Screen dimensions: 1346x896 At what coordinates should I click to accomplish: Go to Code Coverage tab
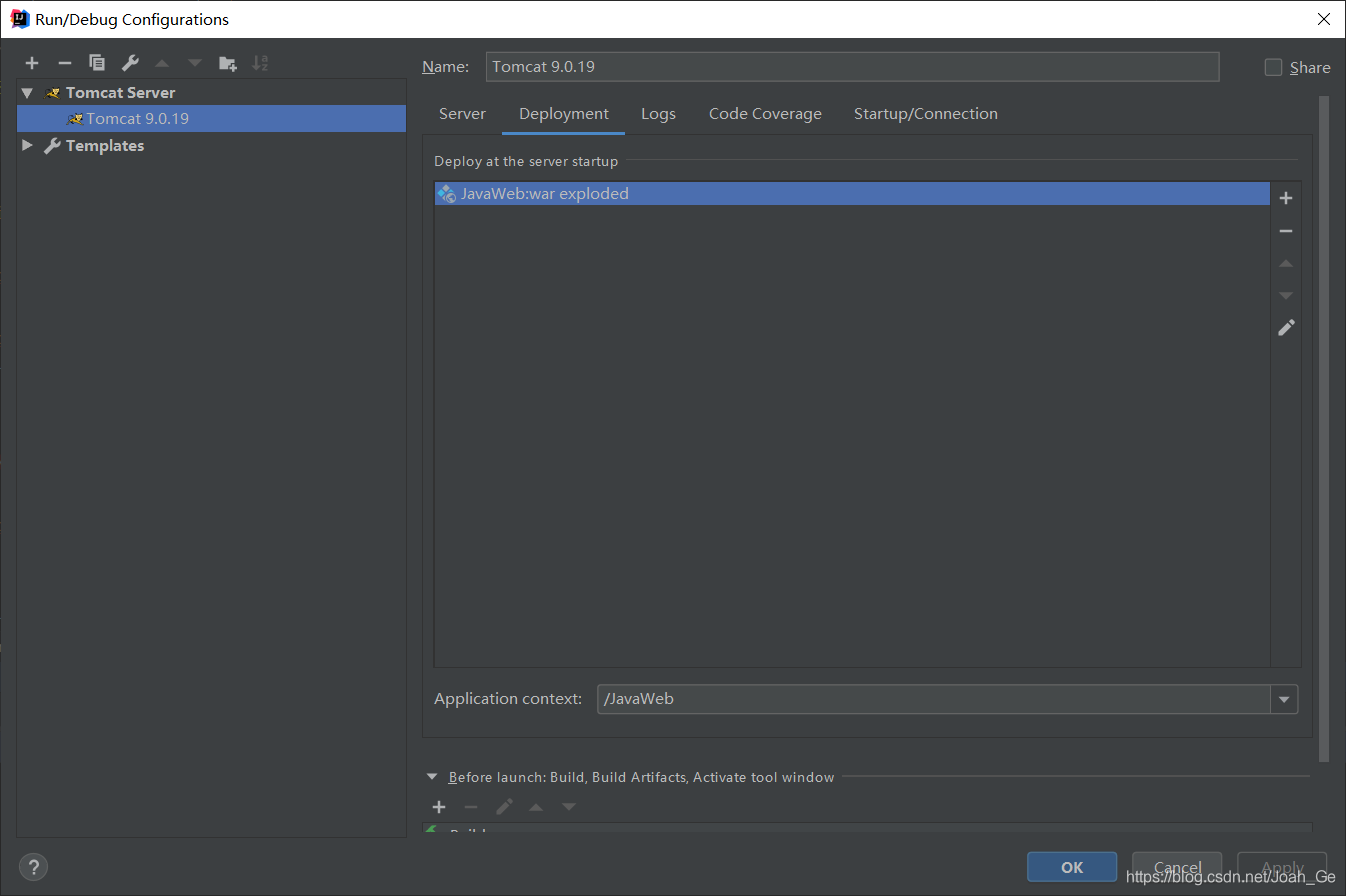765,114
